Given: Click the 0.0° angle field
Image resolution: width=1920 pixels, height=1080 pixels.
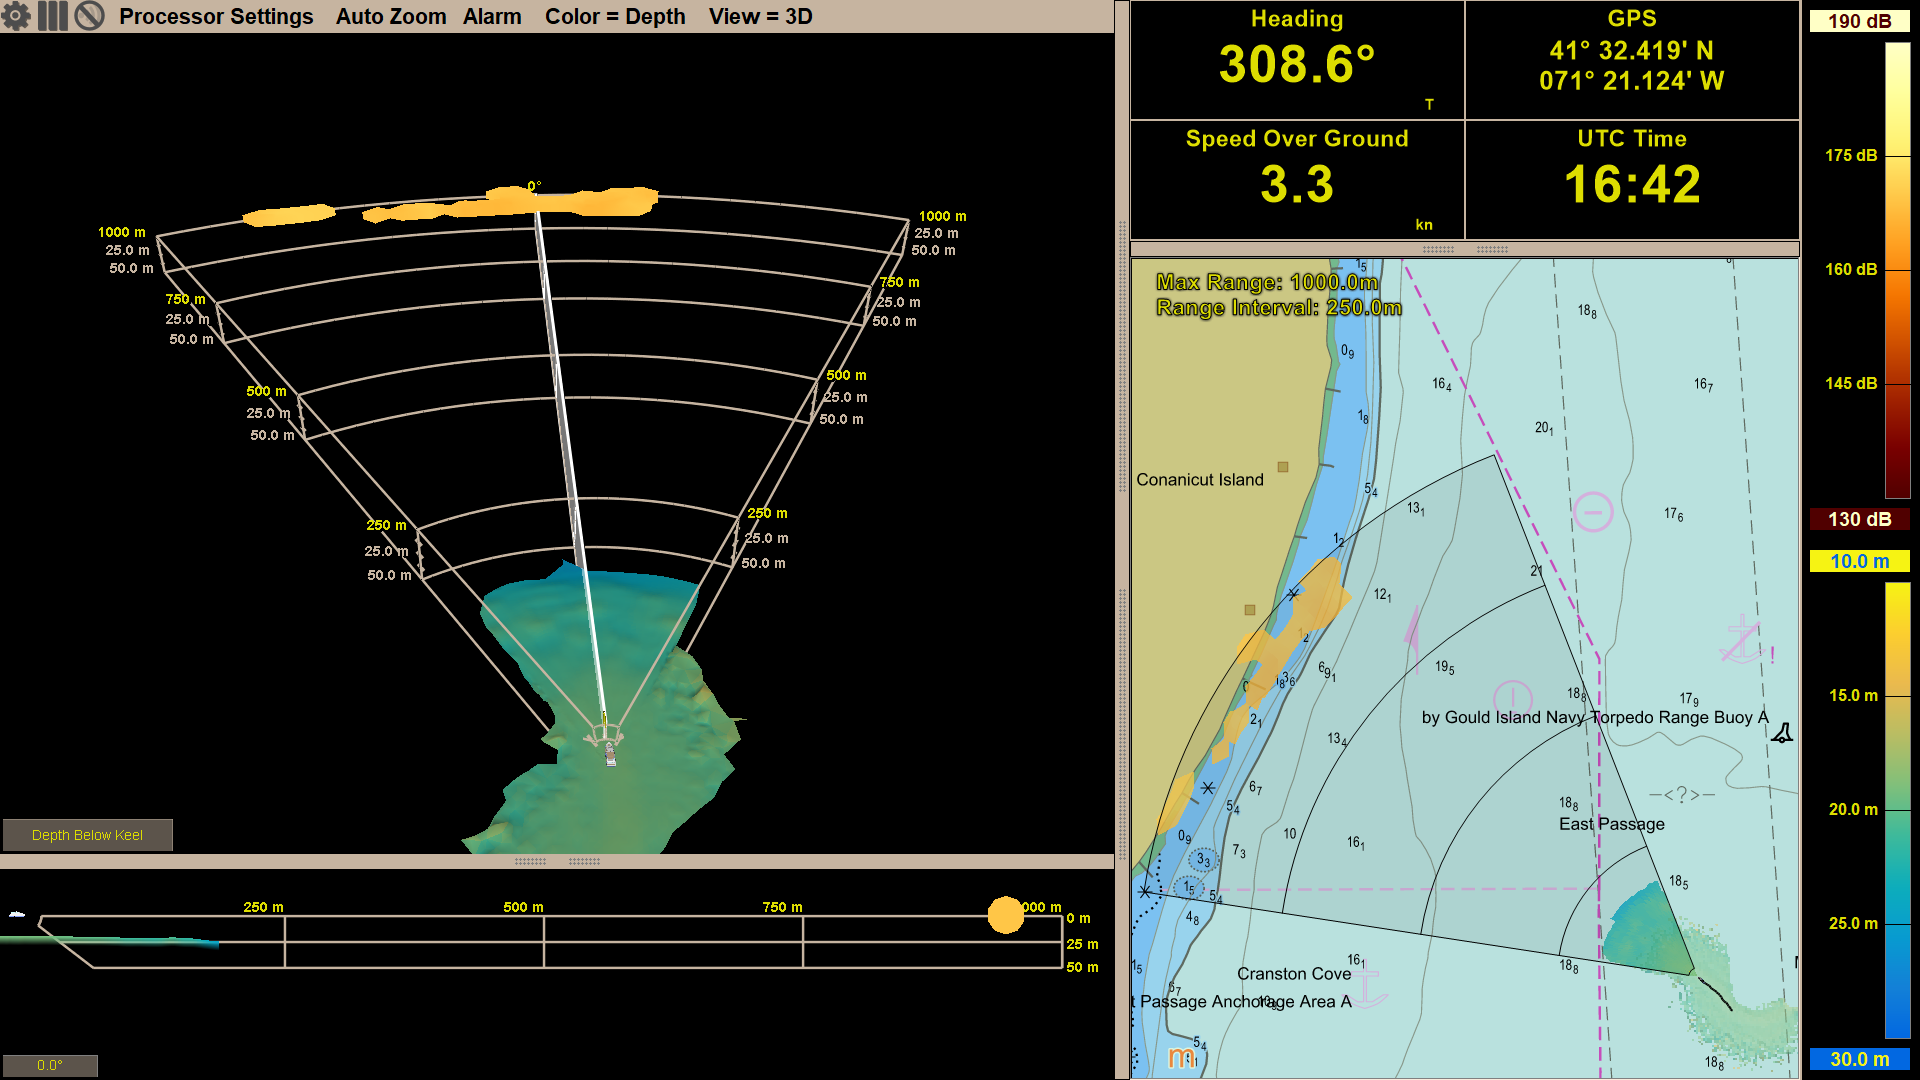Looking at the screenshot, I should tap(50, 1065).
